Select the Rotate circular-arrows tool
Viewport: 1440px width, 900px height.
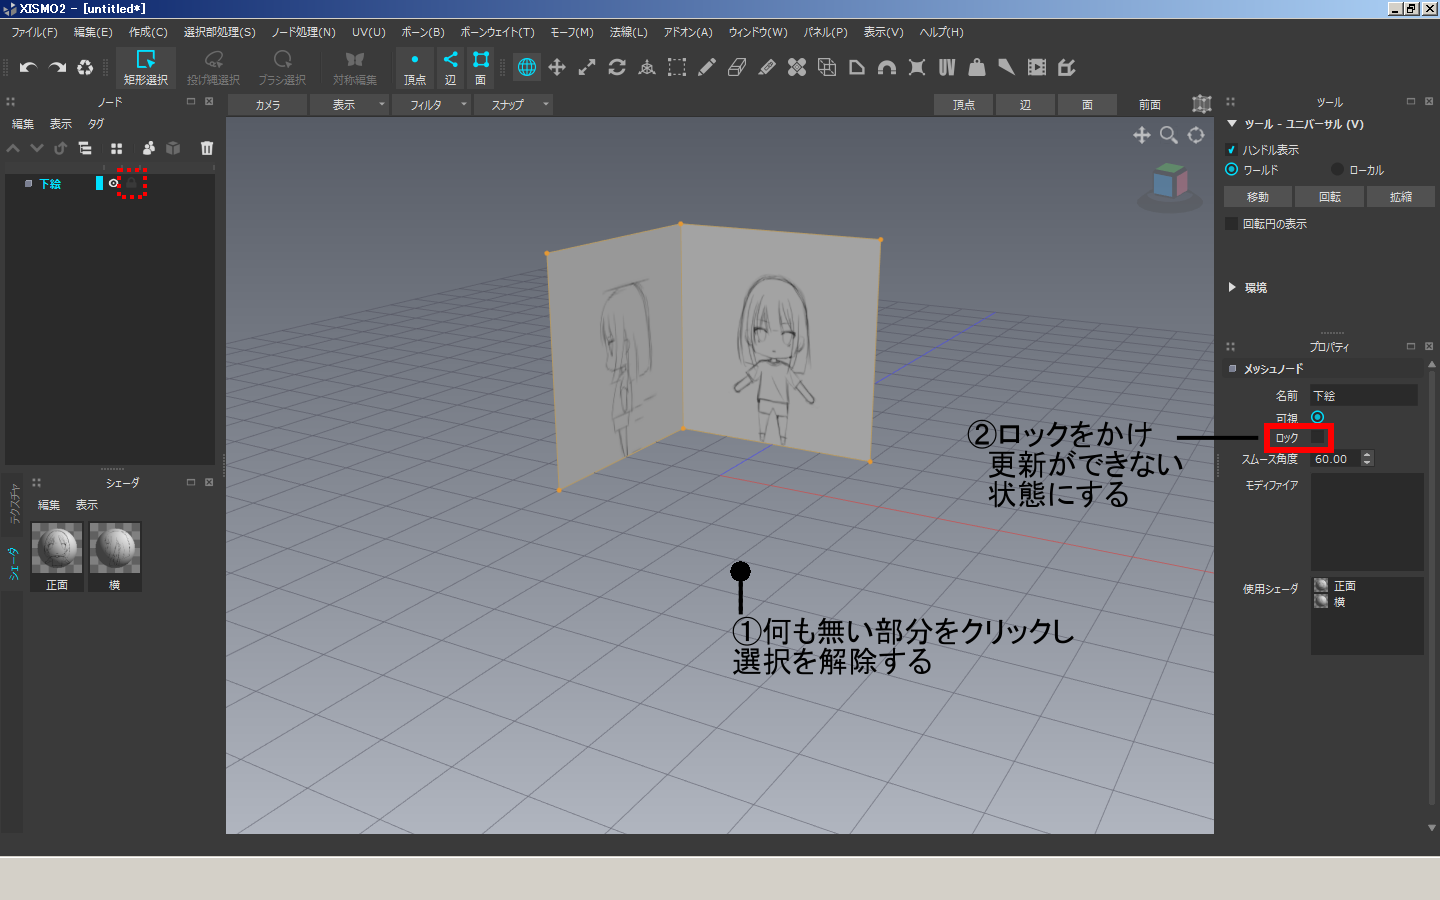coord(617,67)
